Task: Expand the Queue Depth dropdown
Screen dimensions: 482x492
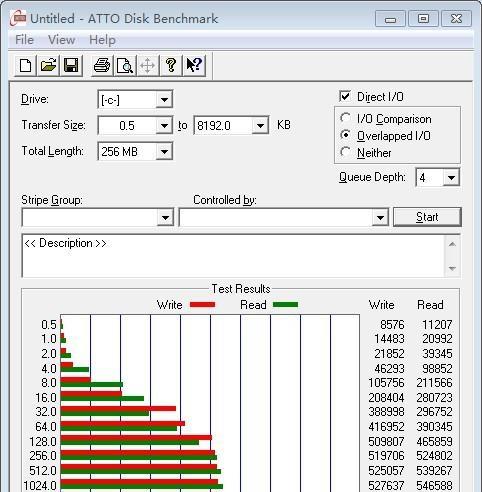Action: [x=451, y=178]
